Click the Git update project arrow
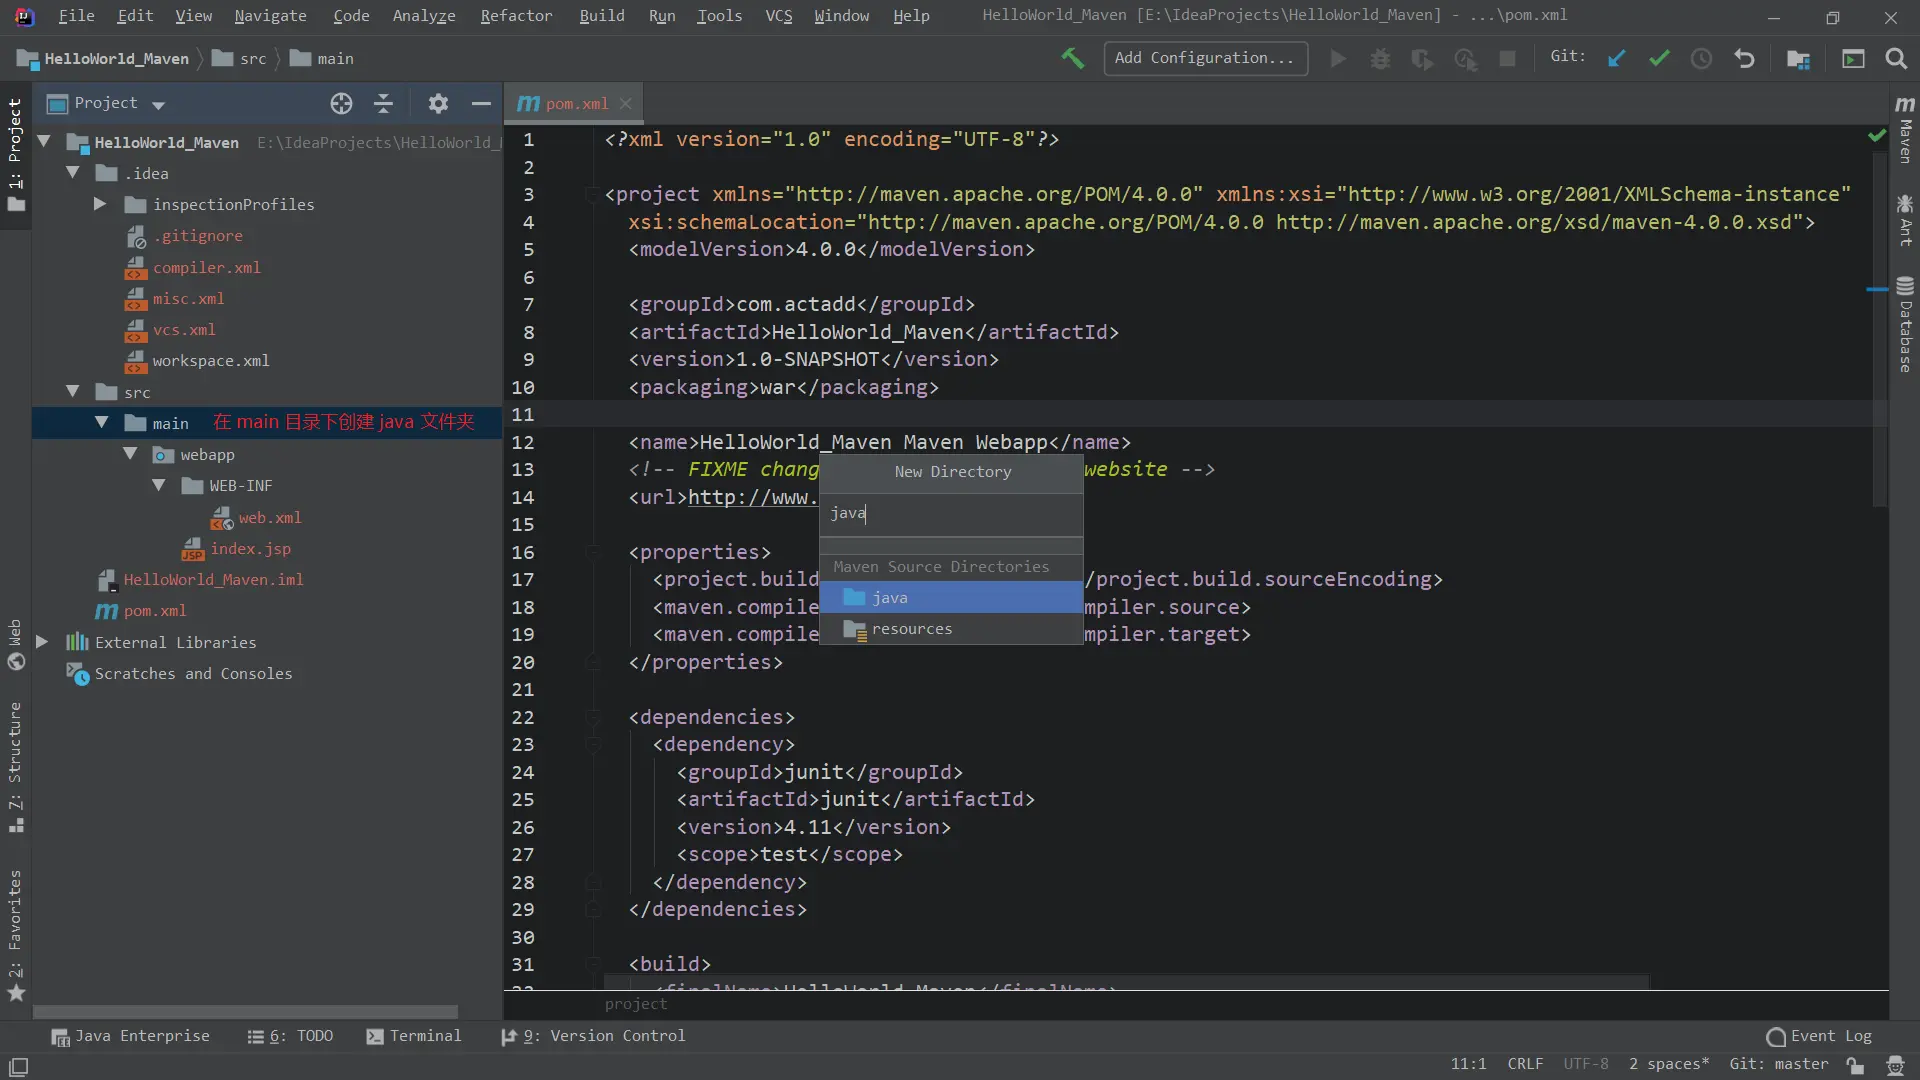This screenshot has height=1080, width=1920. coord(1616,58)
